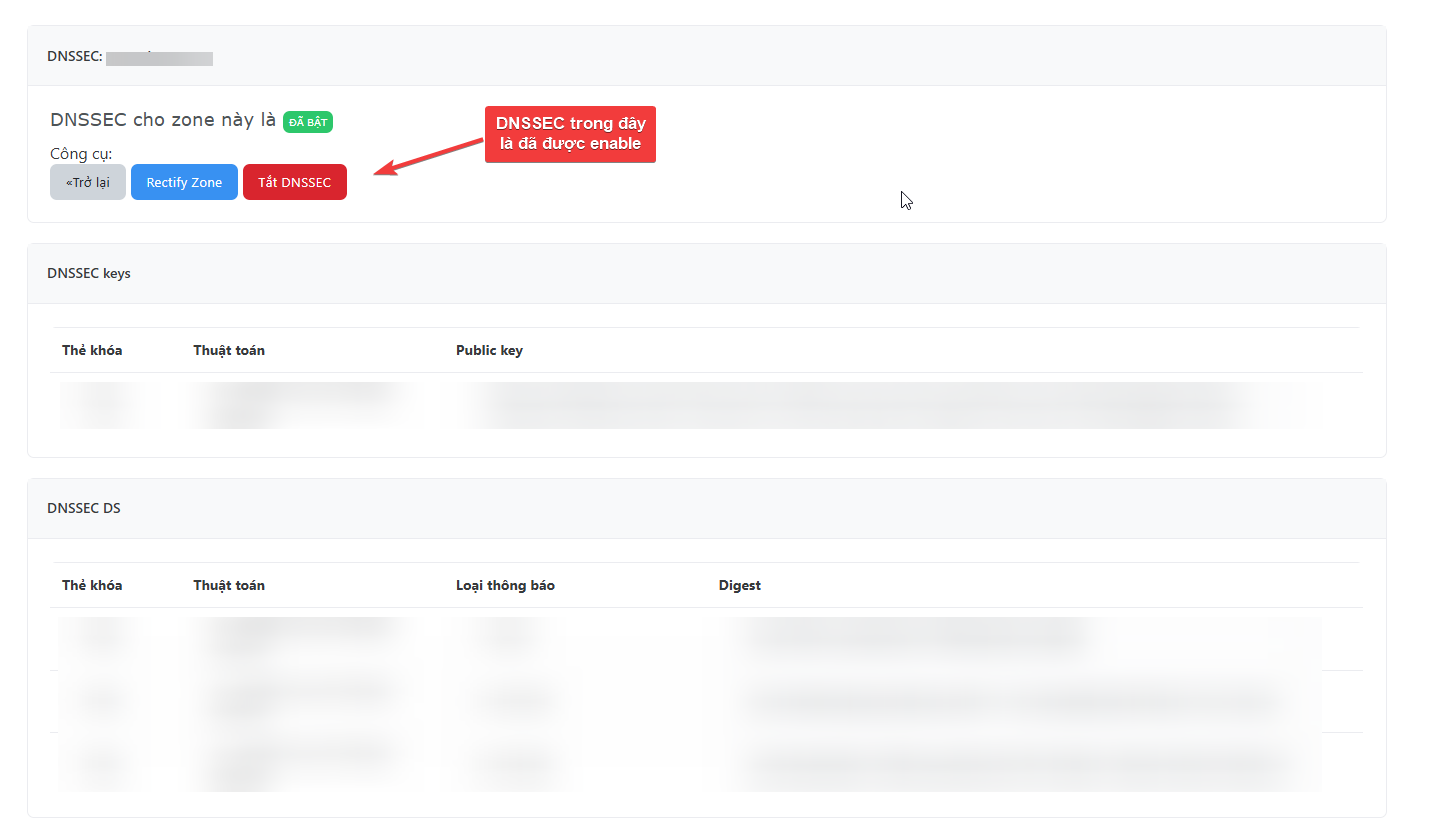Click the 'Digest' column header
This screenshot has width=1433, height=837.
[740, 585]
